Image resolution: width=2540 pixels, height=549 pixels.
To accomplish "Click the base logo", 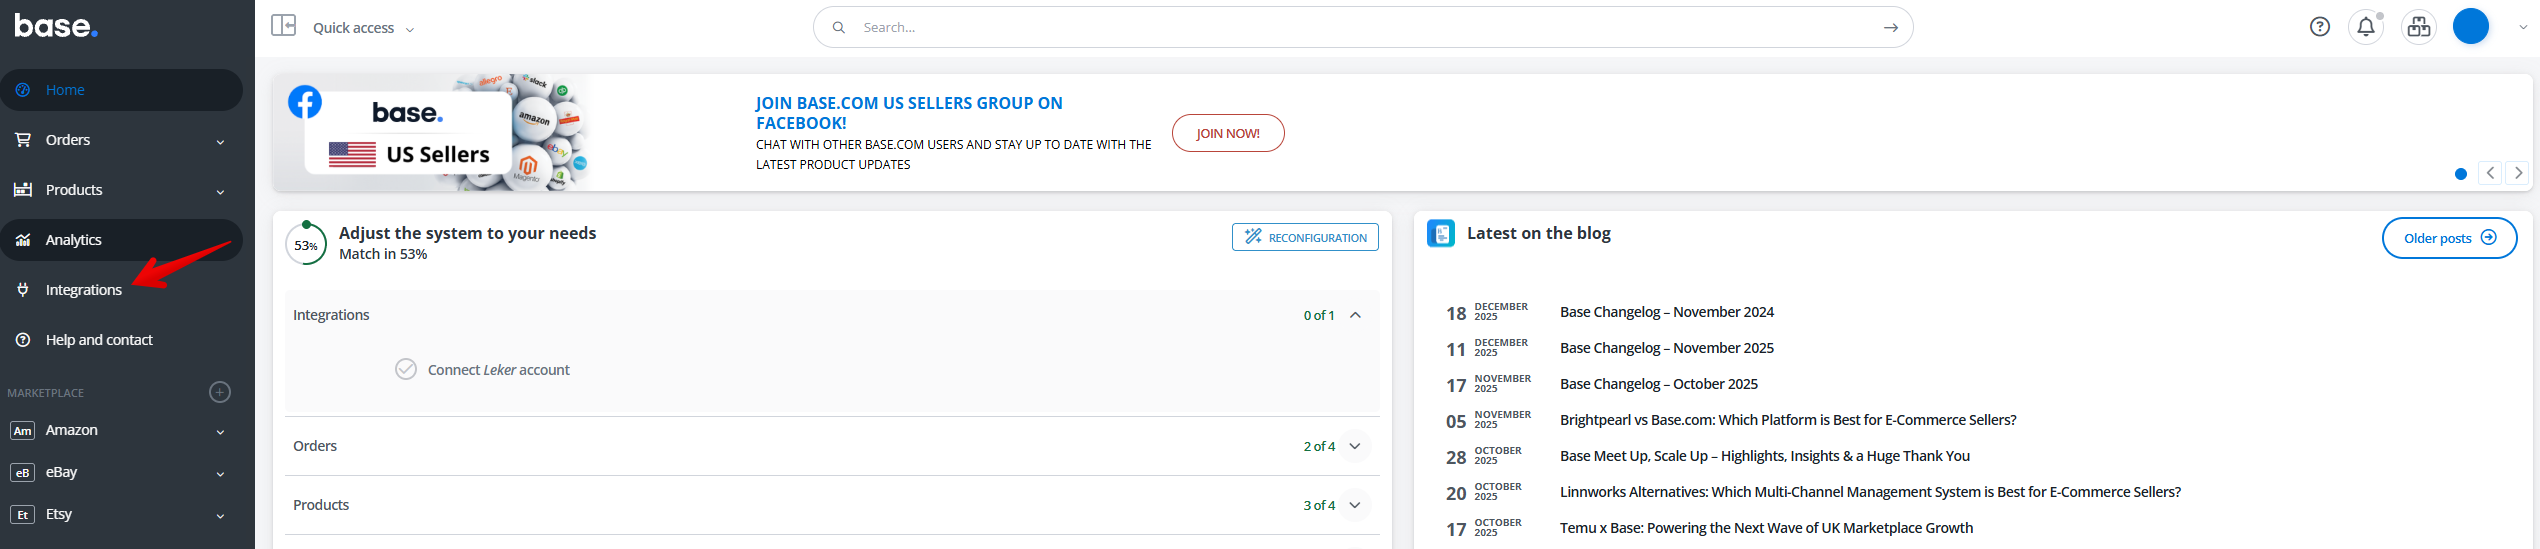I will (x=56, y=26).
